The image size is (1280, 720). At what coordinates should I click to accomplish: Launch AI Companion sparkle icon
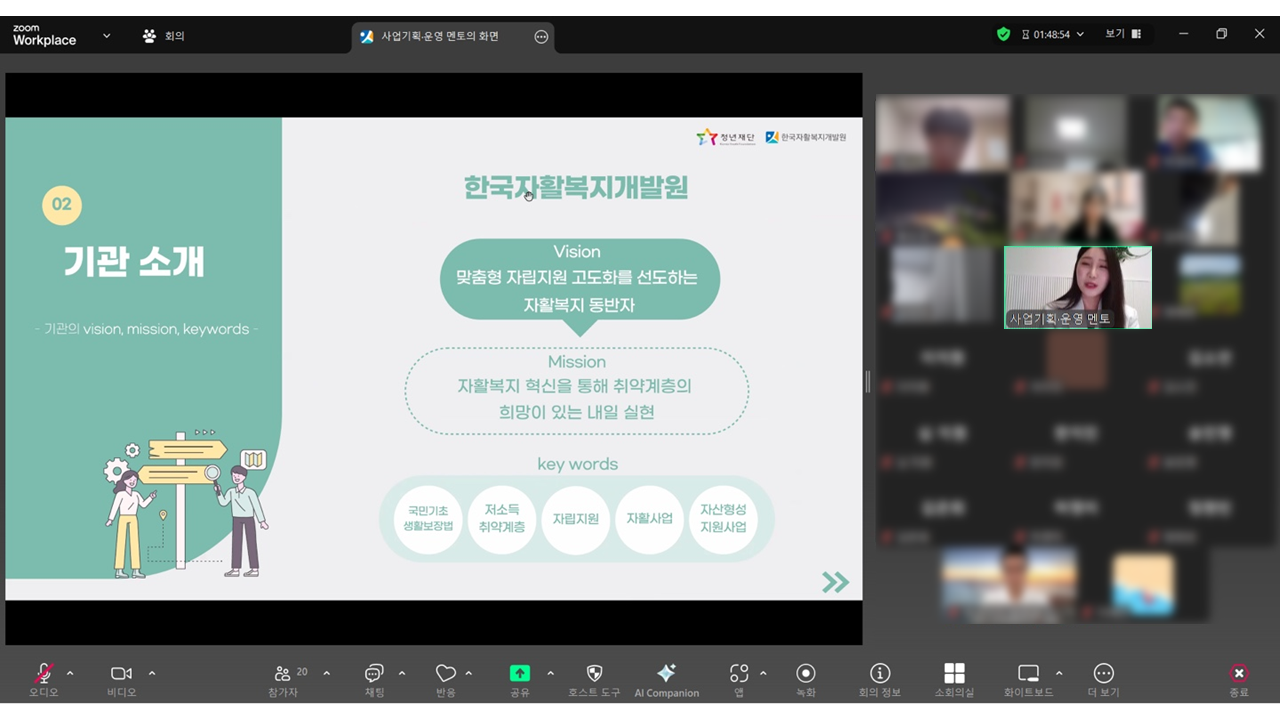pyautogui.click(x=666, y=673)
